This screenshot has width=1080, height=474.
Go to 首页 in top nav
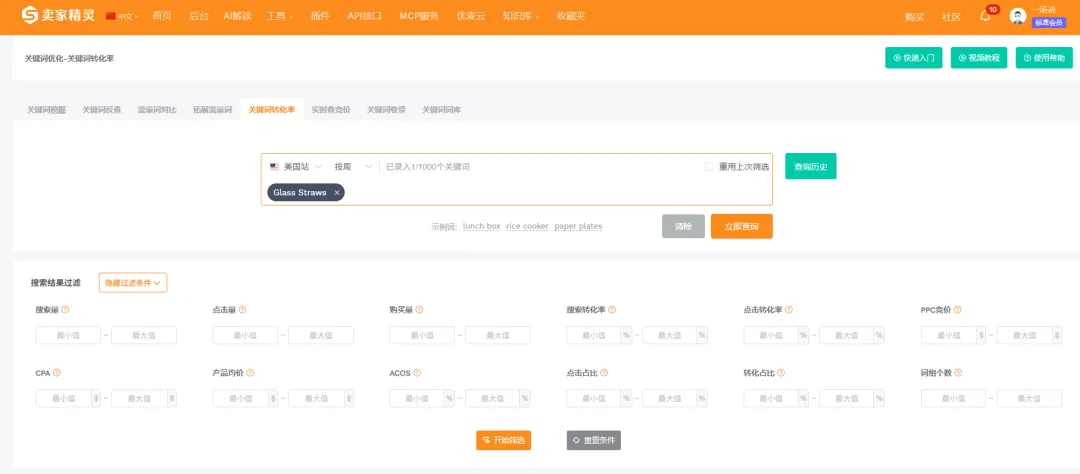click(x=162, y=16)
